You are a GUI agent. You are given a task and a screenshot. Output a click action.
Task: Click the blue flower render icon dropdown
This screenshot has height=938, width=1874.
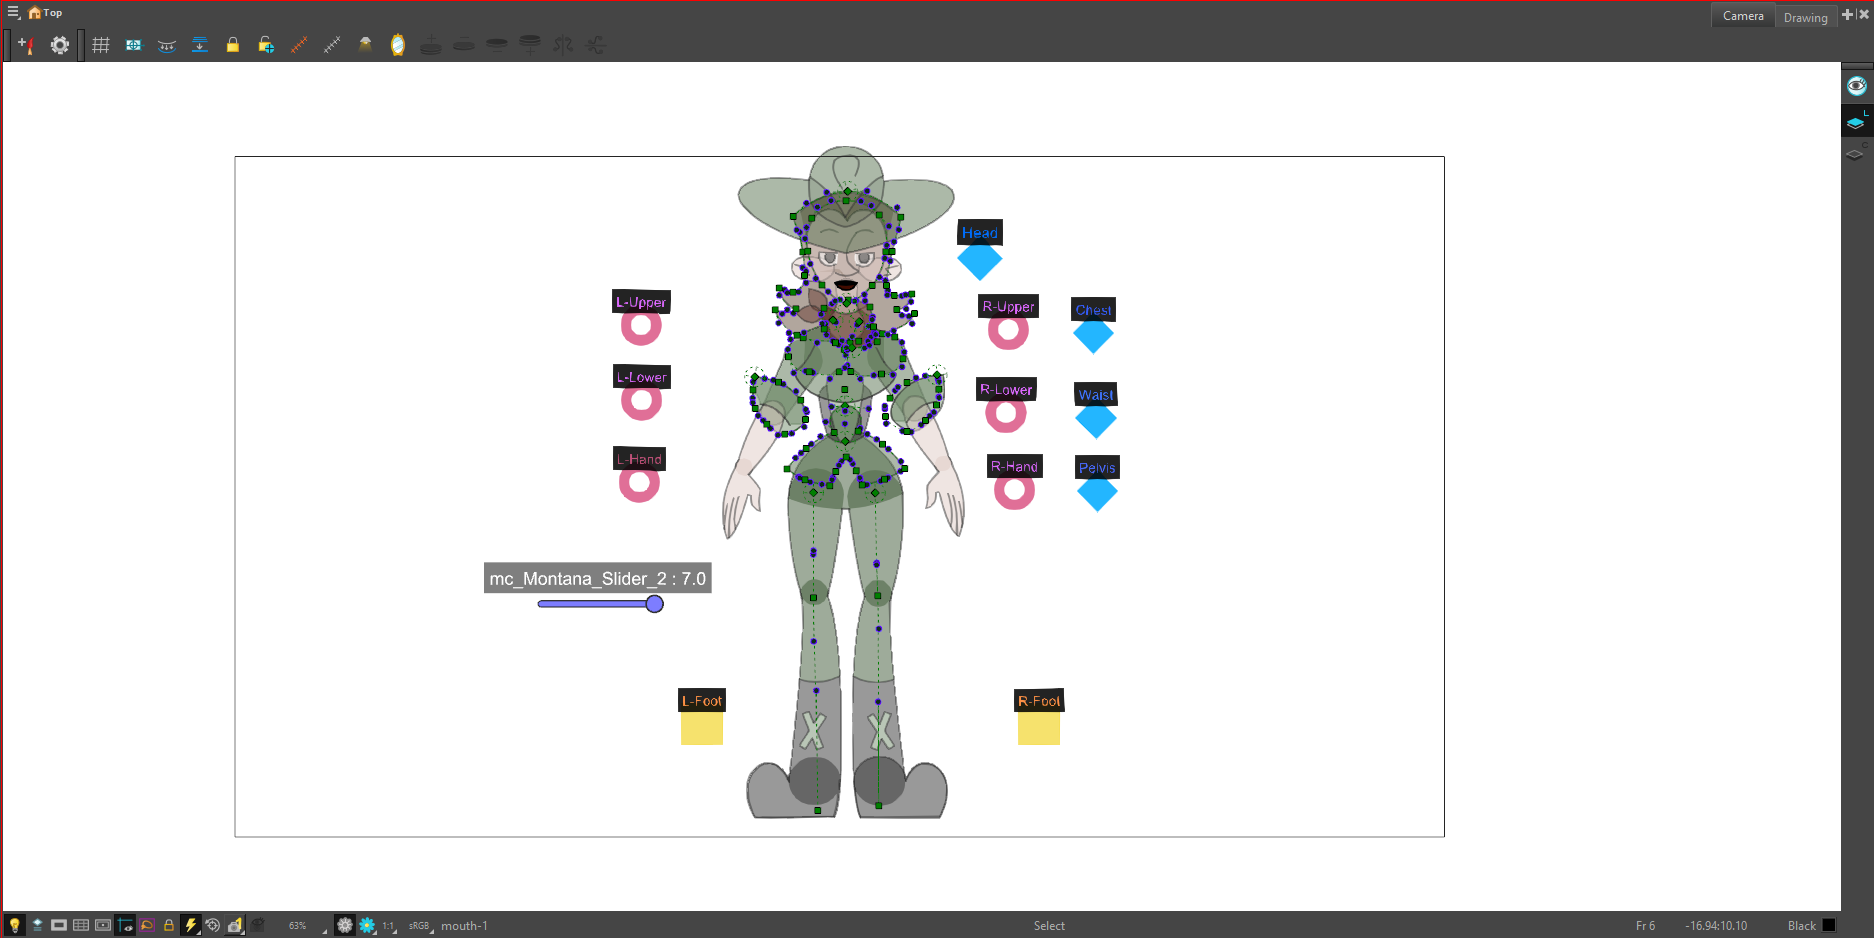point(368,925)
